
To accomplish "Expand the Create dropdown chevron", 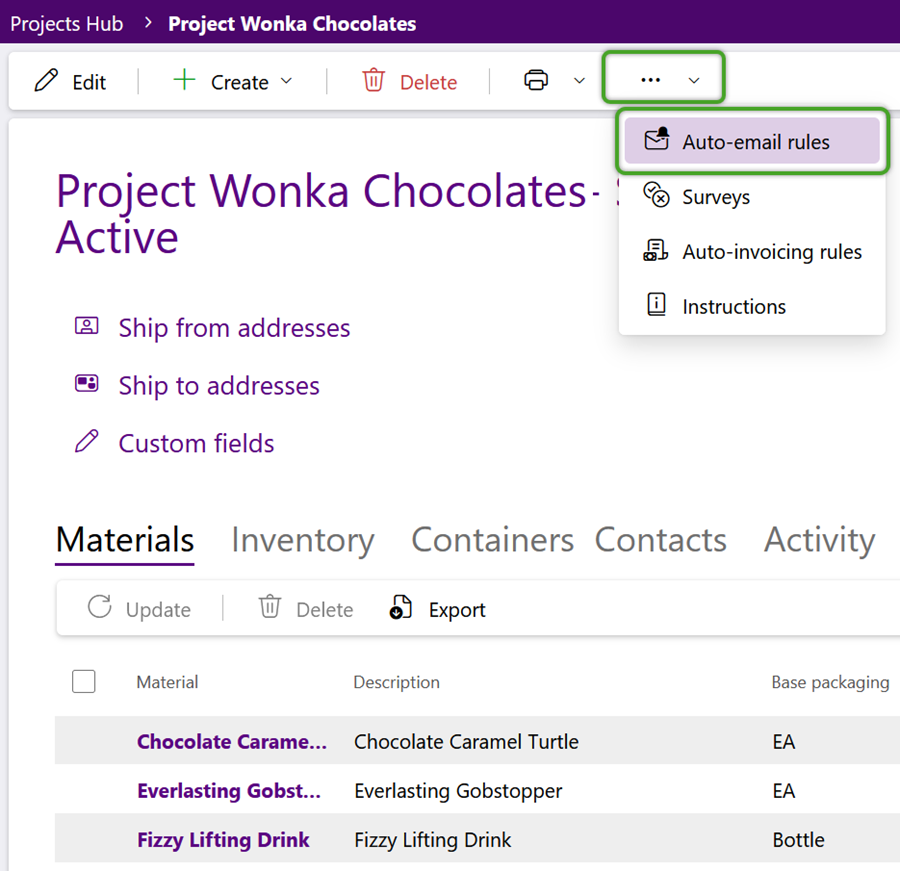I will point(286,80).
